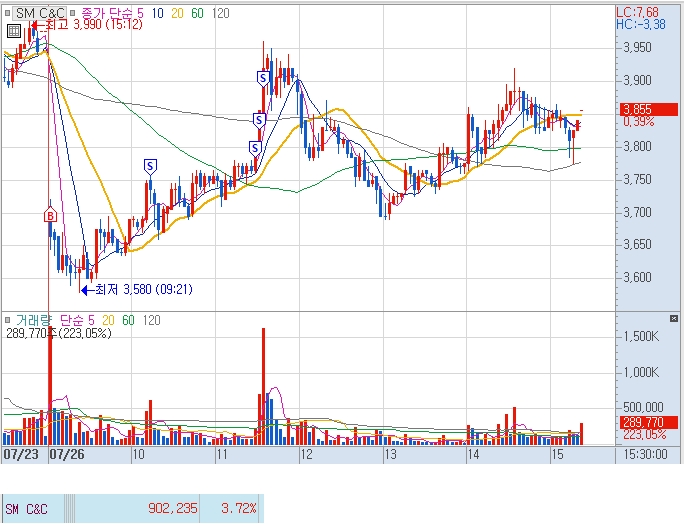The image size is (684, 524).
Task: Click the 223,05% volume axis value
Action: pos(645,435)
